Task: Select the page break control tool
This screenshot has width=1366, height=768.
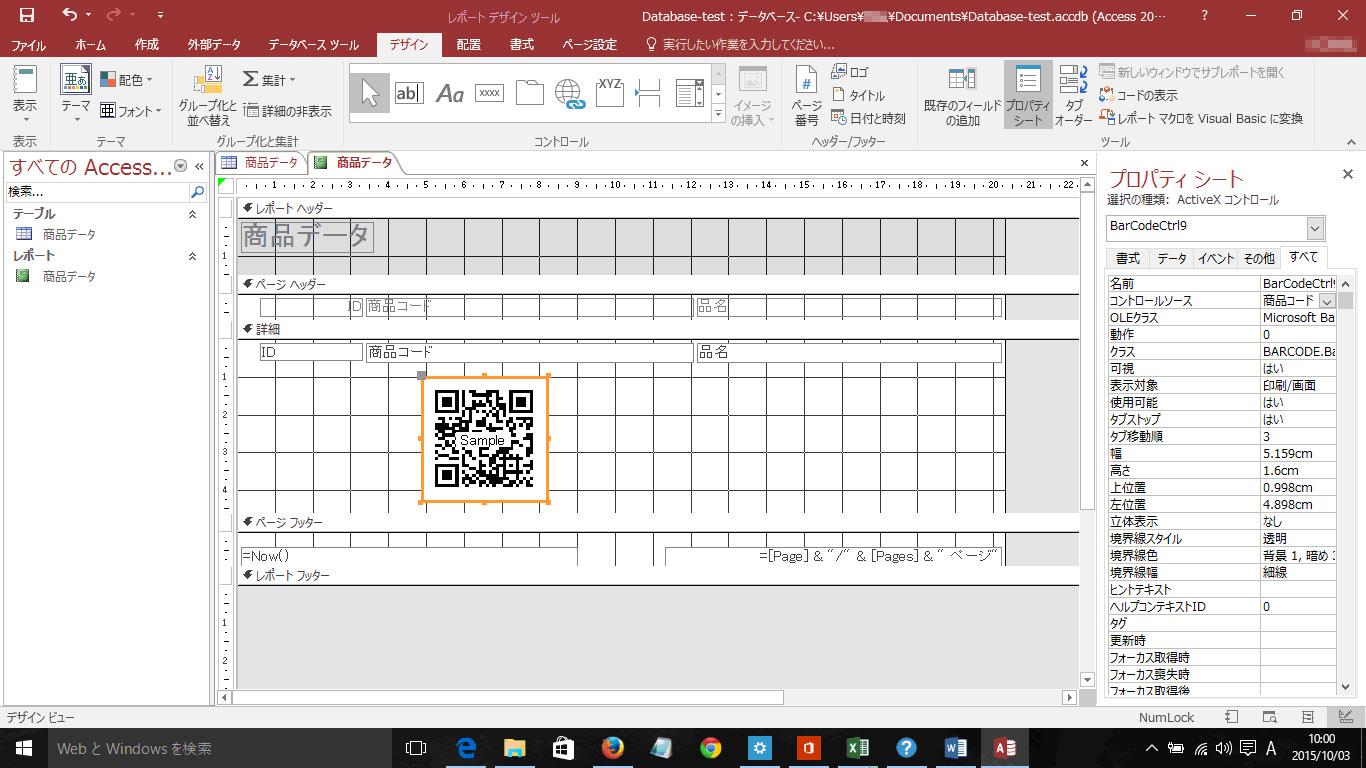Action: 649,93
